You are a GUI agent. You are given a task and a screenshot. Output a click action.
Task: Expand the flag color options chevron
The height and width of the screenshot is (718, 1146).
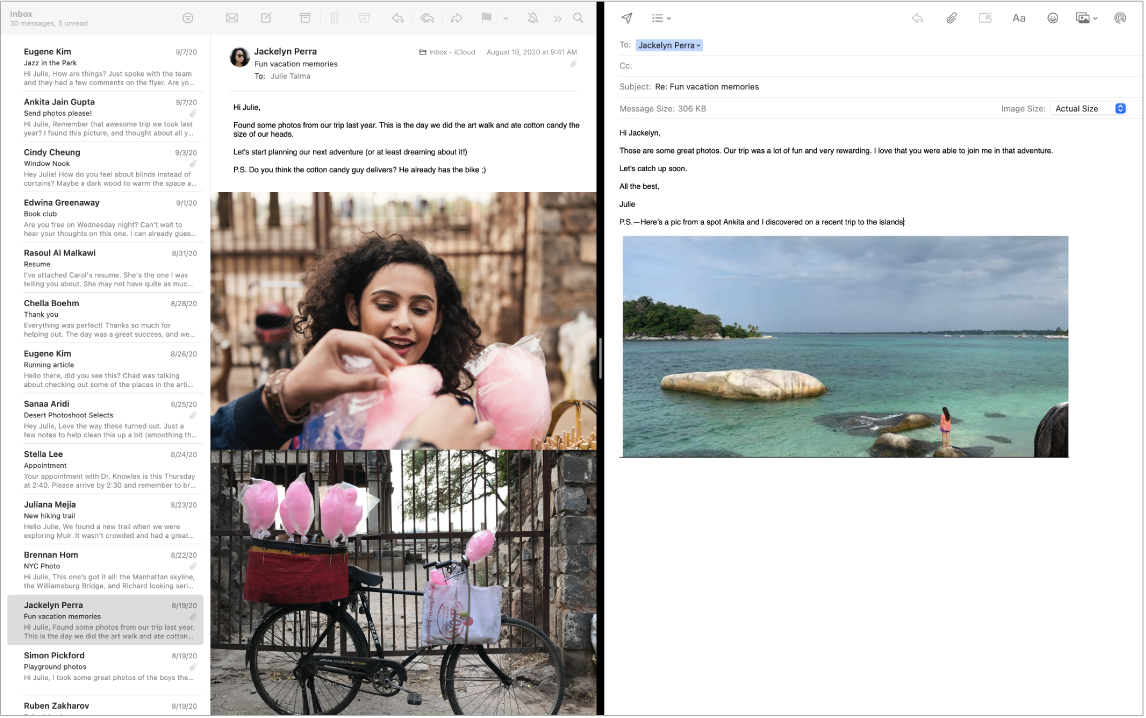507,17
